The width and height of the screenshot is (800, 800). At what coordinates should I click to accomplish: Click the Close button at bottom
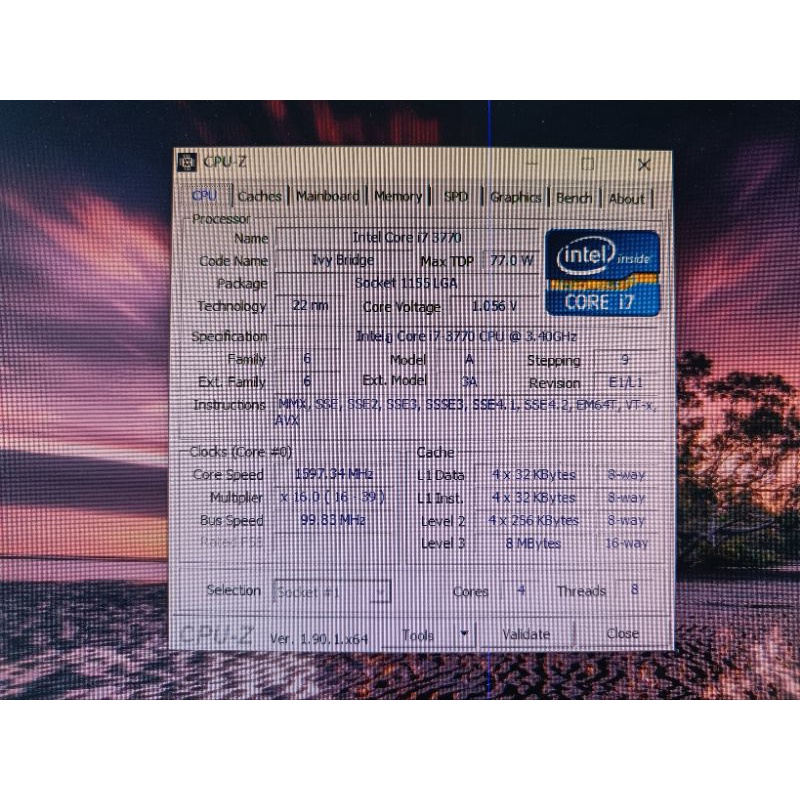[622, 633]
